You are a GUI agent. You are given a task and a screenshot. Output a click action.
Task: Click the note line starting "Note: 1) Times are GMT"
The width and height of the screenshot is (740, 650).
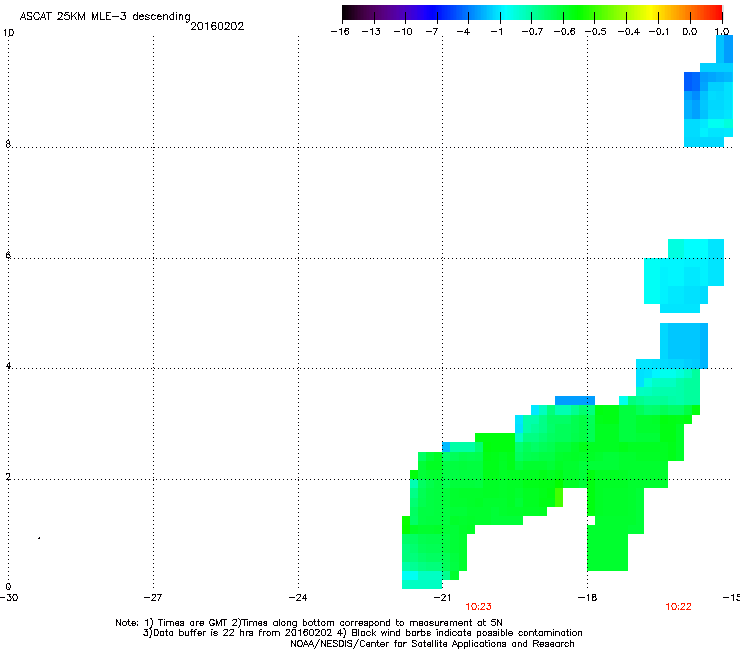(x=309, y=623)
